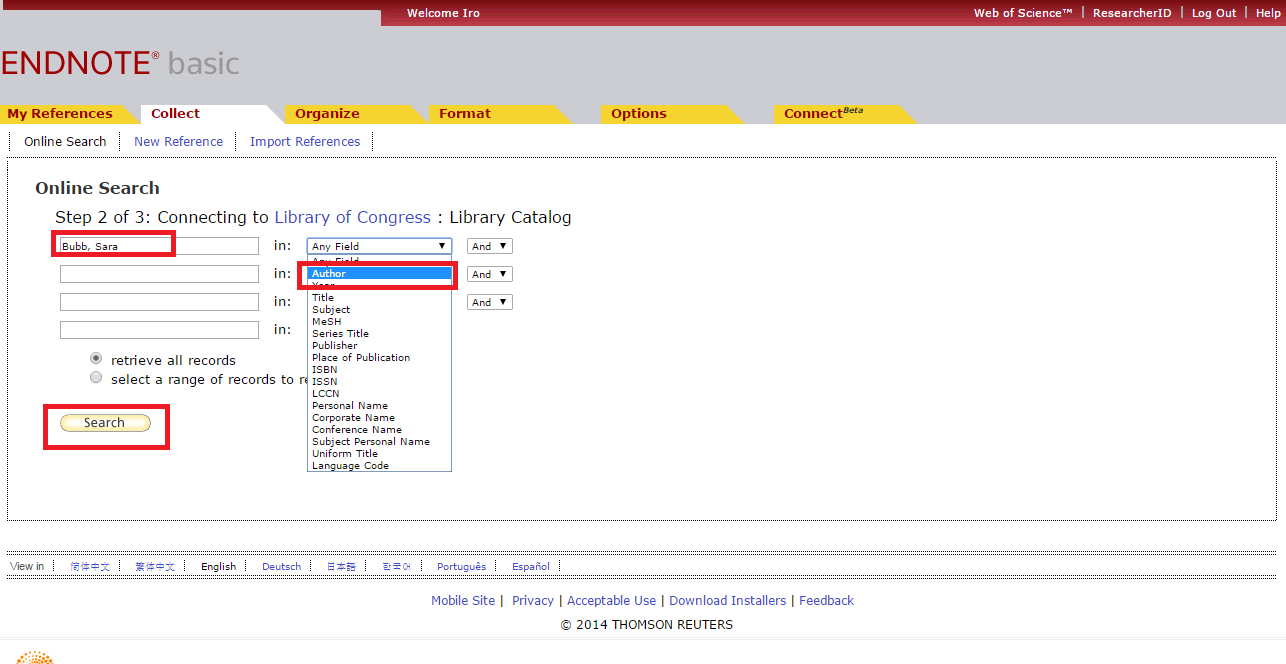Switch language to Japanese 日本語
The image size is (1286, 664).
point(341,566)
